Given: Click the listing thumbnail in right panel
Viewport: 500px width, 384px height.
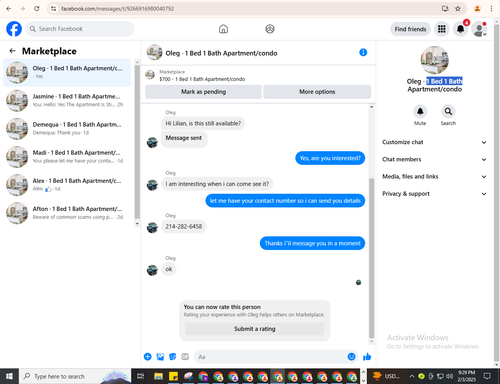Looking at the screenshot, I should (434, 60).
